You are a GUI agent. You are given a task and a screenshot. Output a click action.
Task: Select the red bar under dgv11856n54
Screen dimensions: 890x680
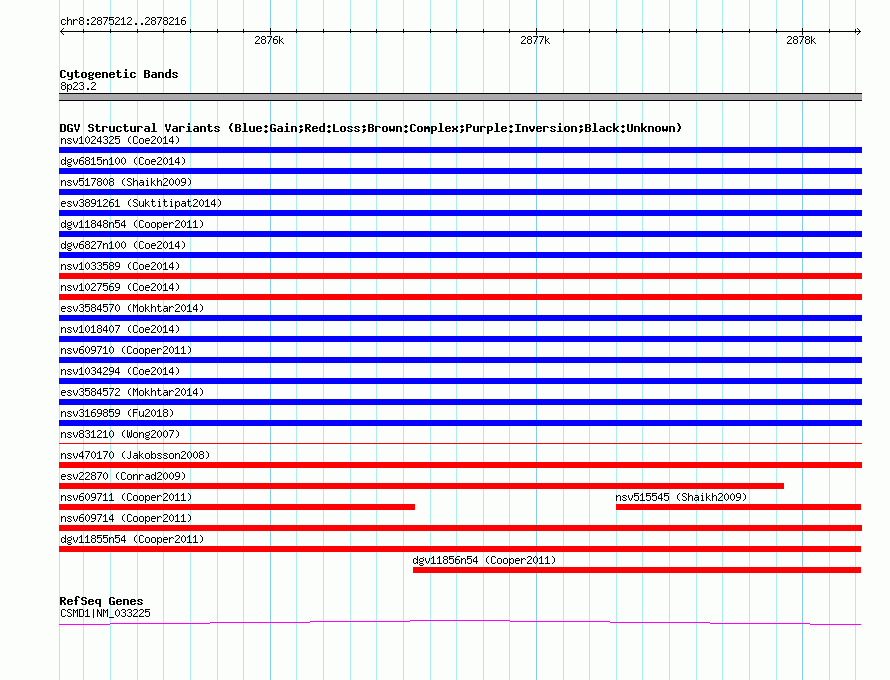point(637,570)
